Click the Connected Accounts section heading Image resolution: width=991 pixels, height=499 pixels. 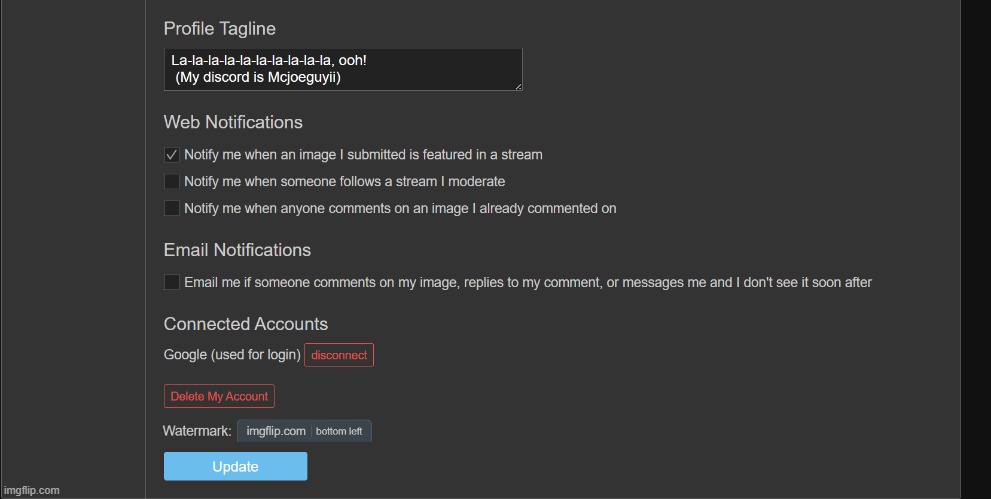(245, 324)
